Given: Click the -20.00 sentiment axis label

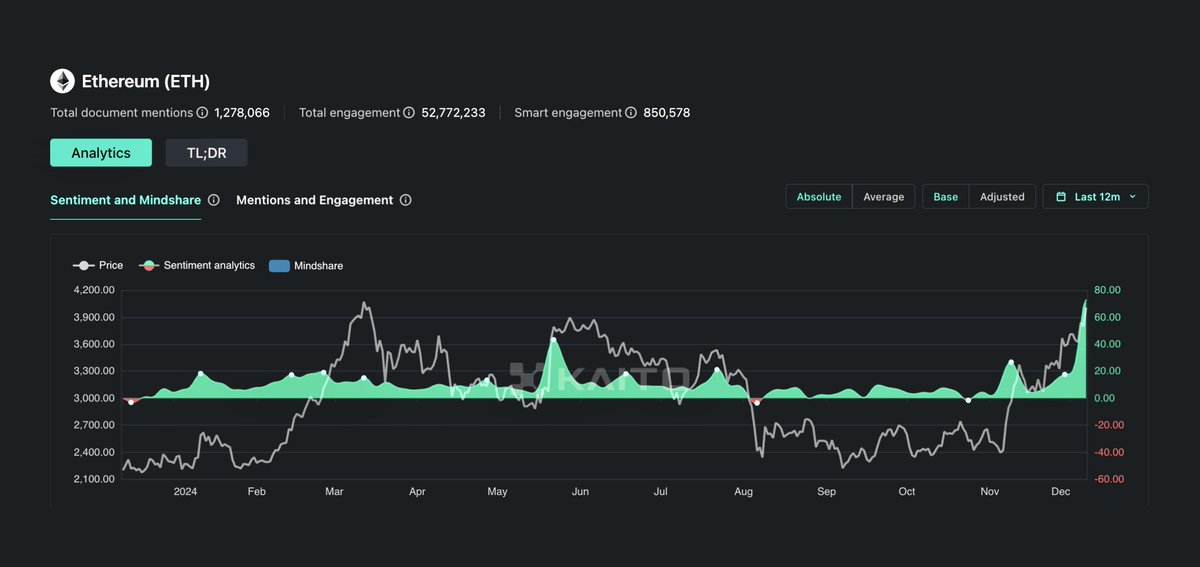Looking at the screenshot, I should pos(1107,425).
